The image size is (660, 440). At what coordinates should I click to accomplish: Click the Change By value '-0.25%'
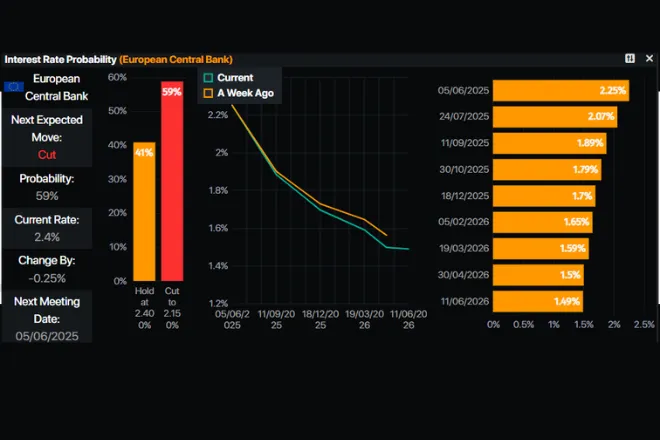point(47,278)
